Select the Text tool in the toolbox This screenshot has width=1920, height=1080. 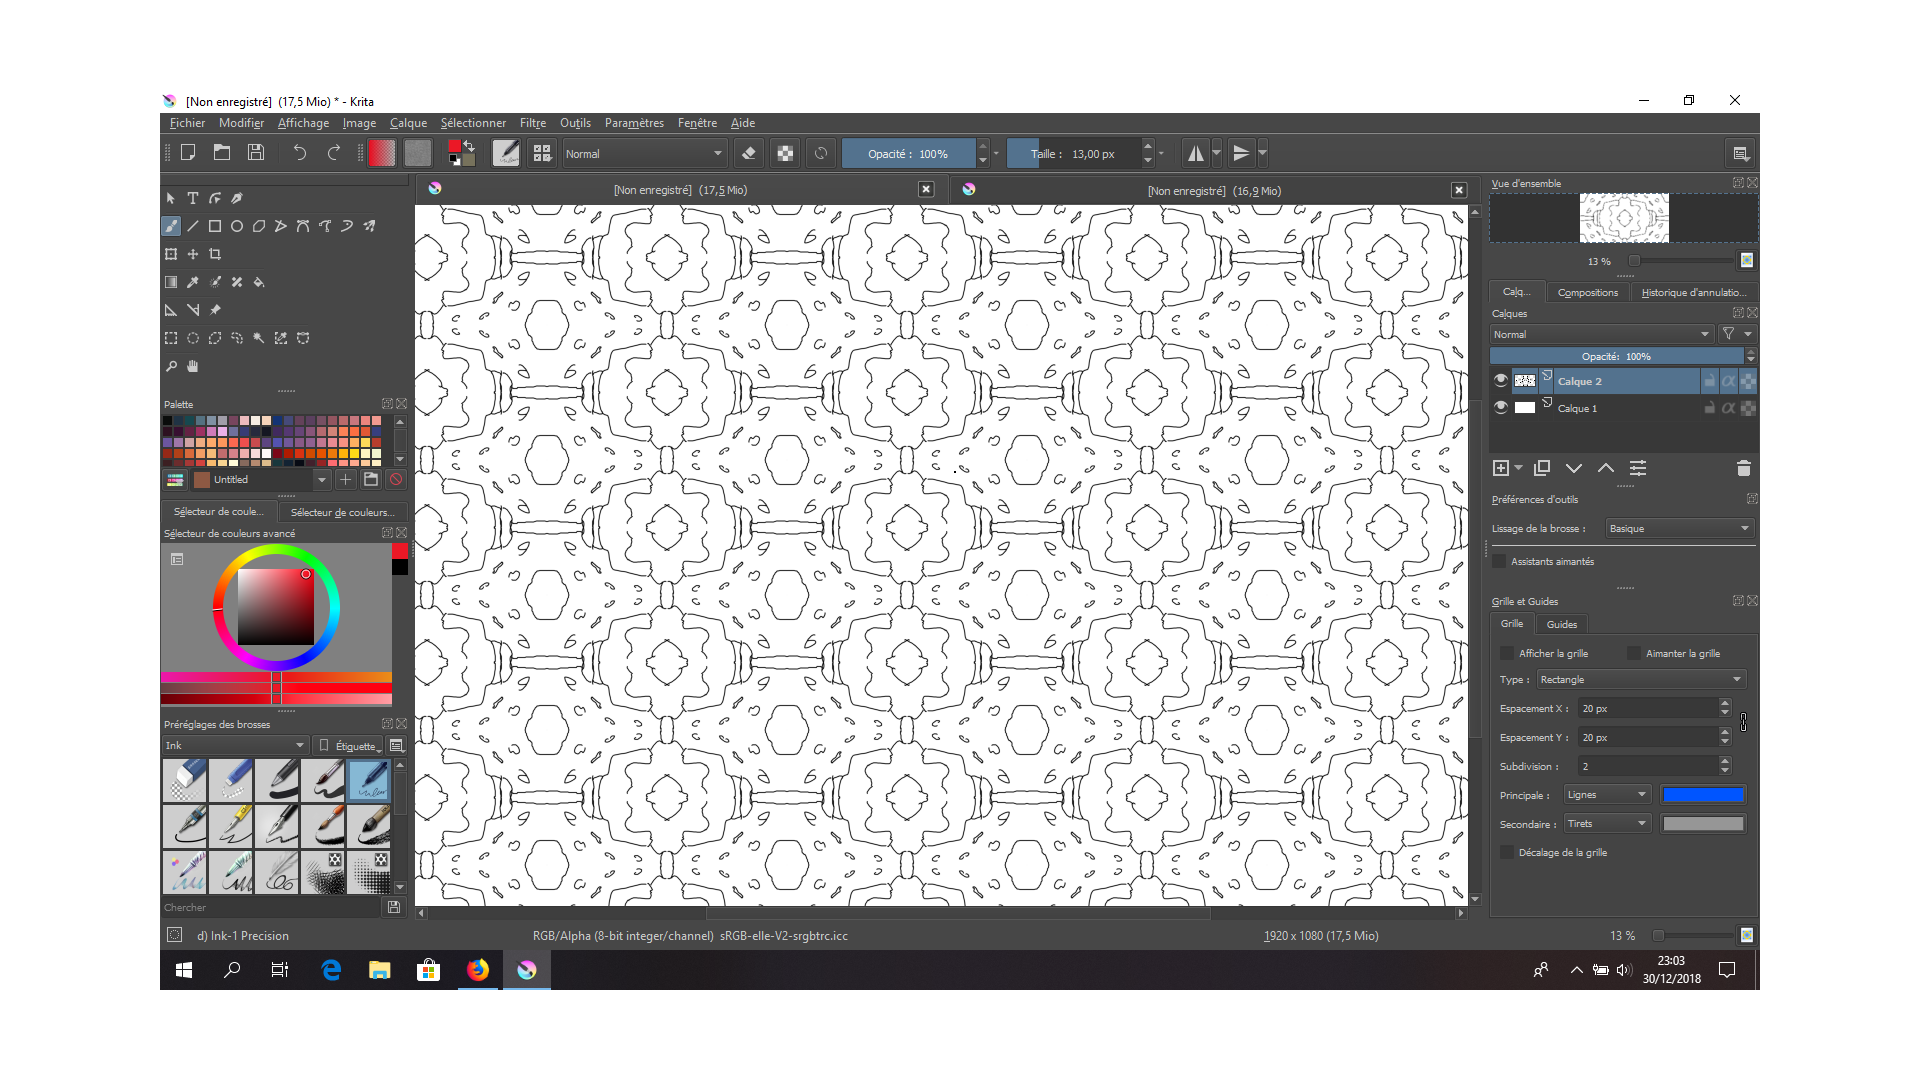point(193,198)
